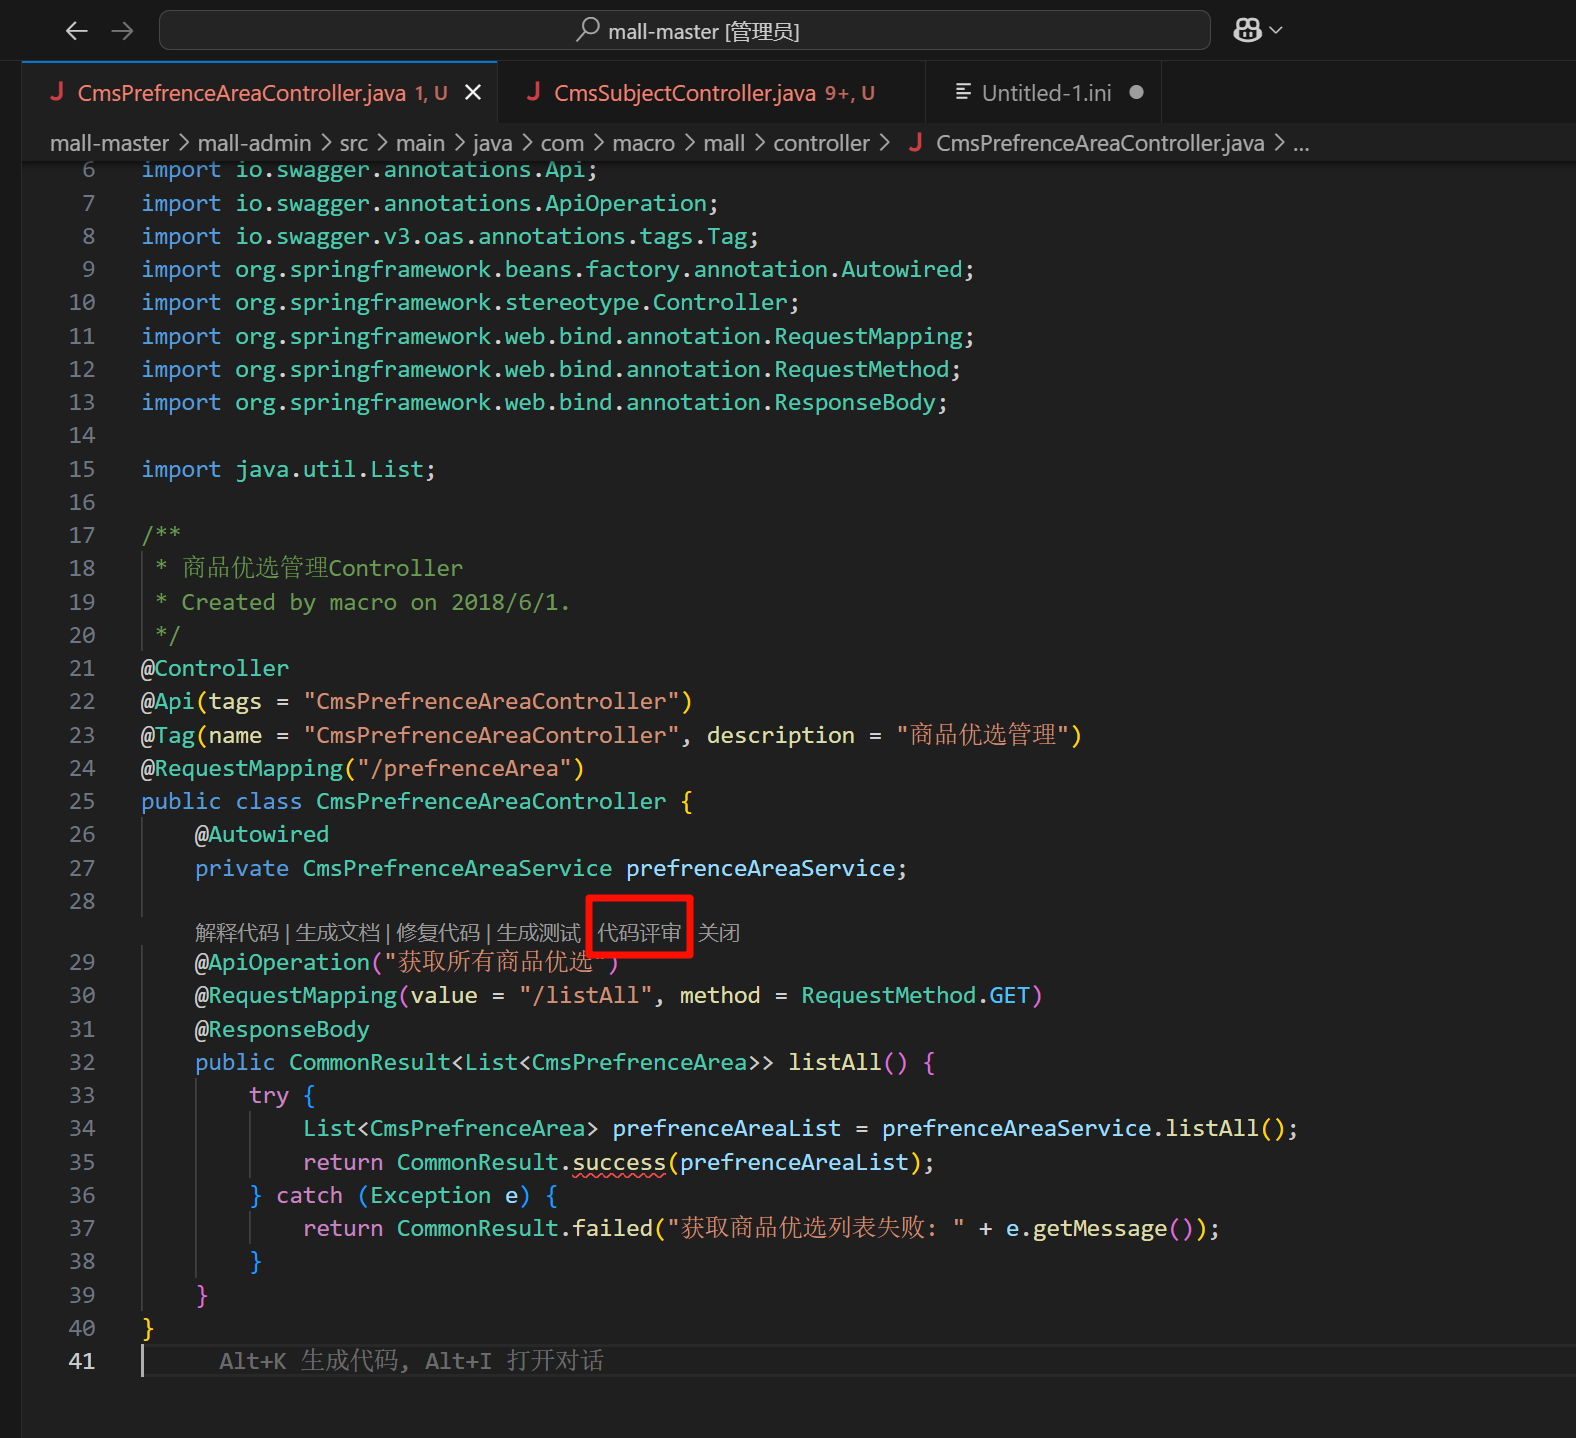
Task: Expand the Copilot dropdown chevron
Action: (1276, 31)
